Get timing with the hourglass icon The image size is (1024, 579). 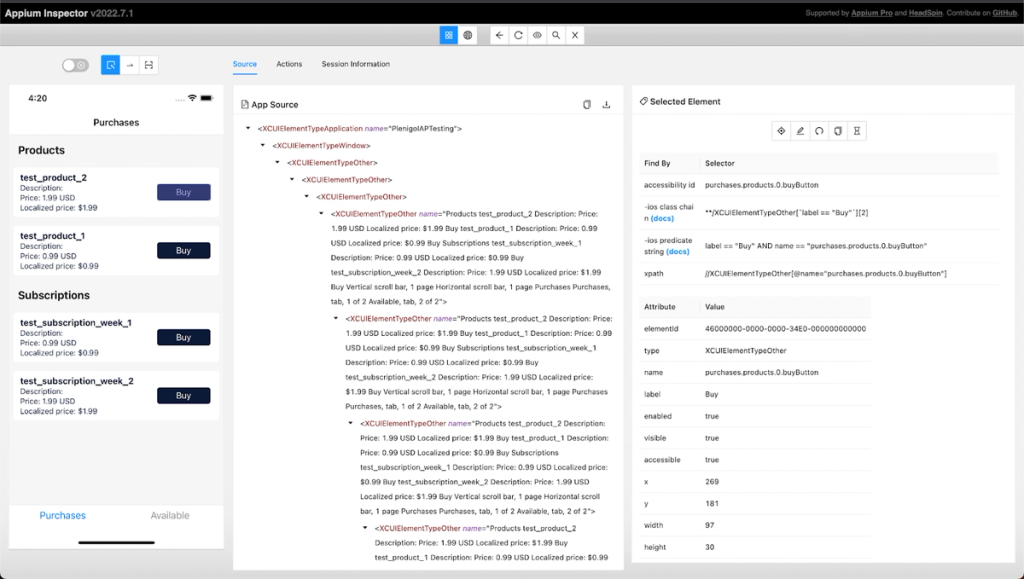coord(857,131)
